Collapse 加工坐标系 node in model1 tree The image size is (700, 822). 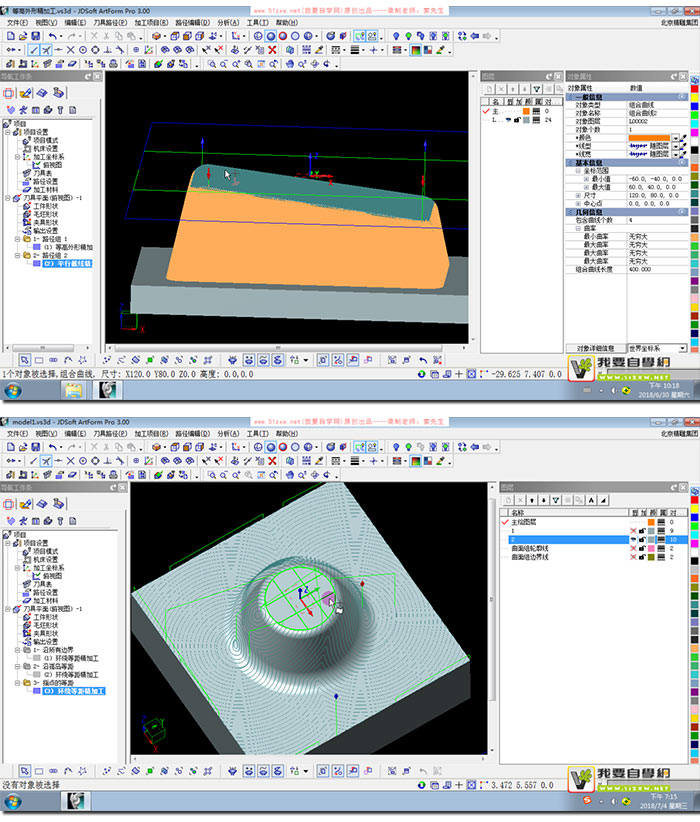[x=17, y=568]
